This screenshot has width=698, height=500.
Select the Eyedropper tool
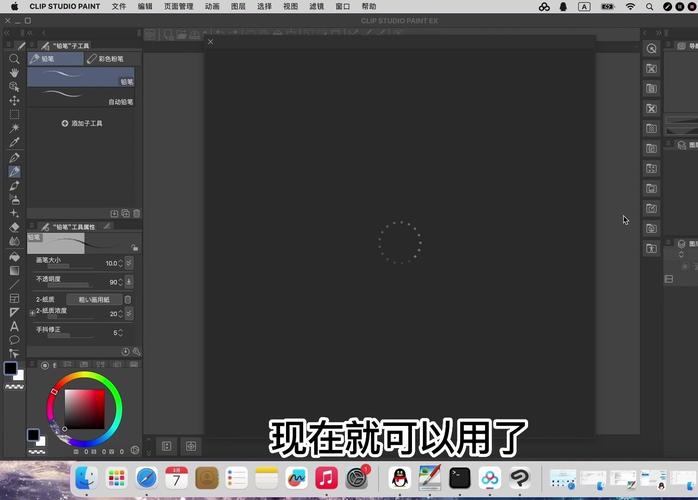coord(14,142)
